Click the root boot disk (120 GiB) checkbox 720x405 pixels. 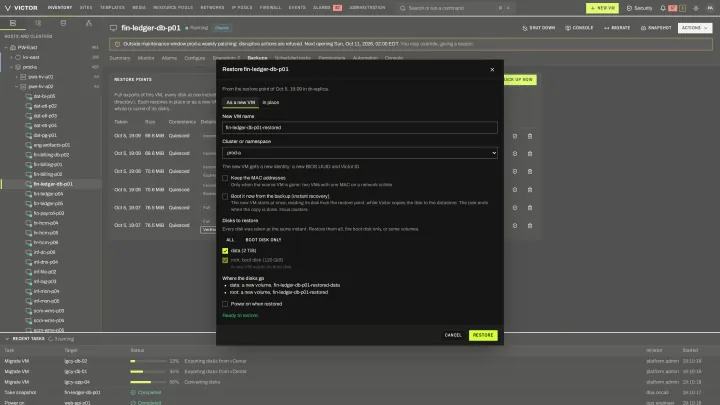pos(225,260)
